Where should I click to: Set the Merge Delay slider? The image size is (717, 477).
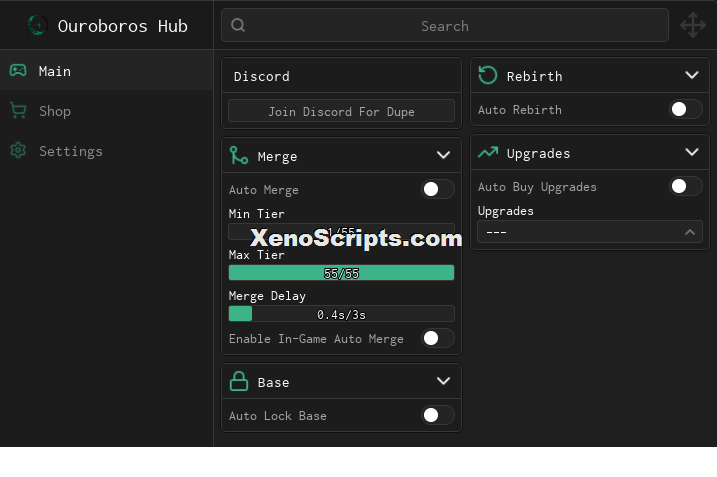(x=342, y=314)
